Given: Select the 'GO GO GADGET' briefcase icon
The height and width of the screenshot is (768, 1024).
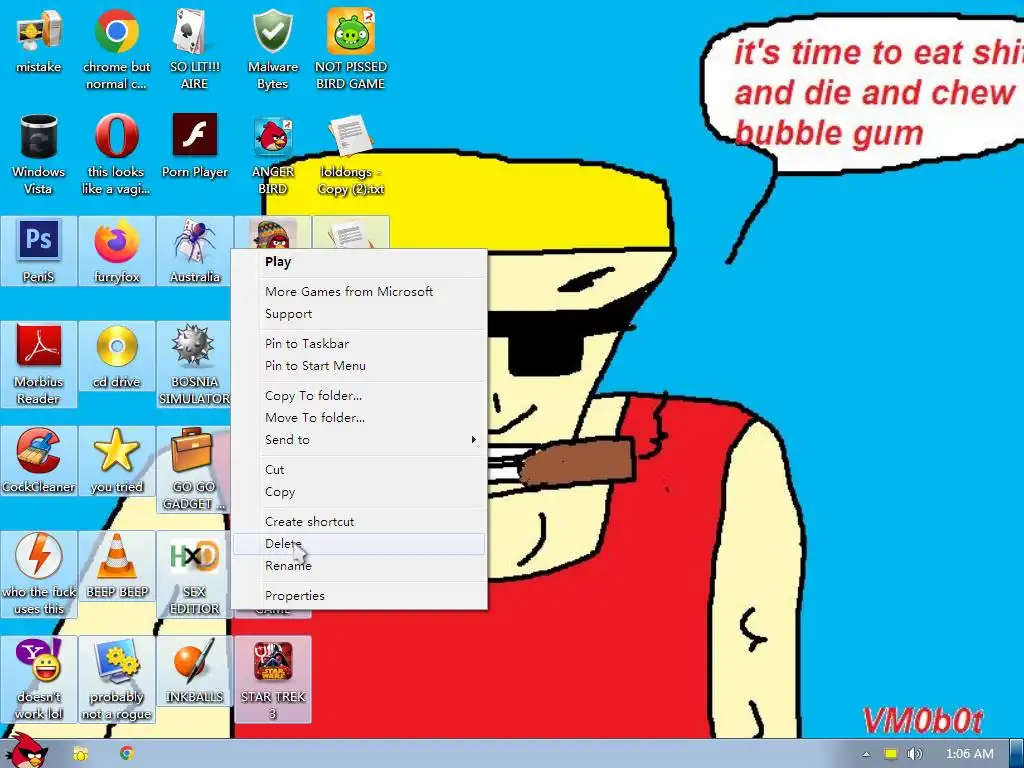Looking at the screenshot, I should click(194, 470).
